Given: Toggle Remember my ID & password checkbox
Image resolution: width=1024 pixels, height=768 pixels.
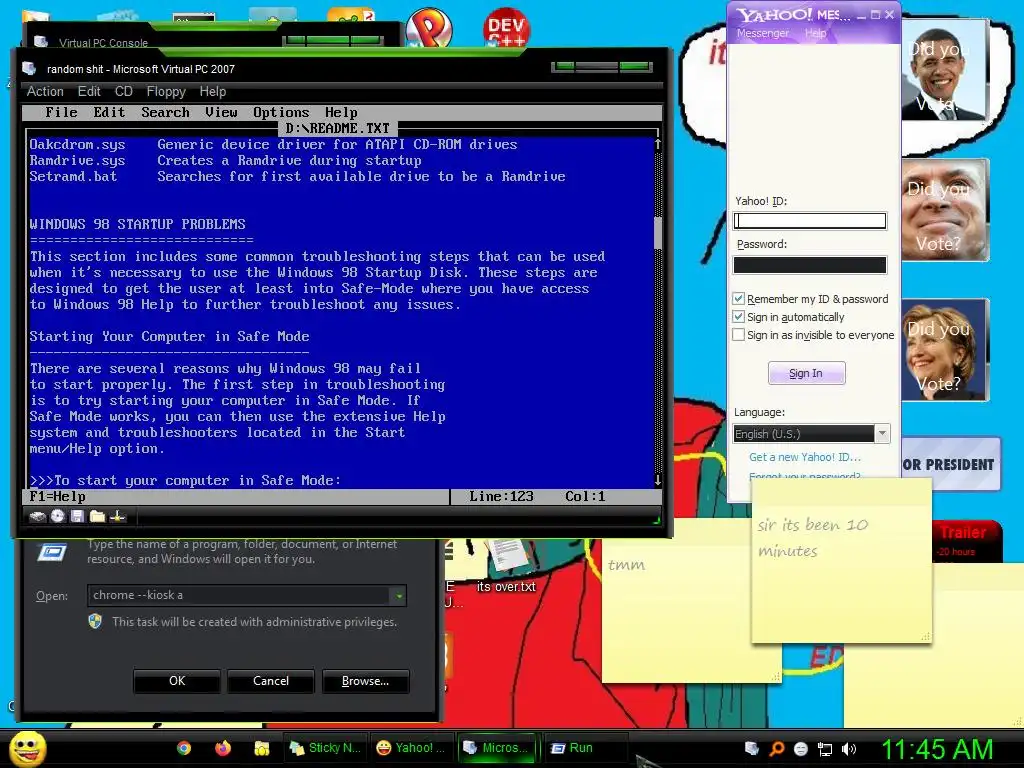Looking at the screenshot, I should [x=739, y=298].
